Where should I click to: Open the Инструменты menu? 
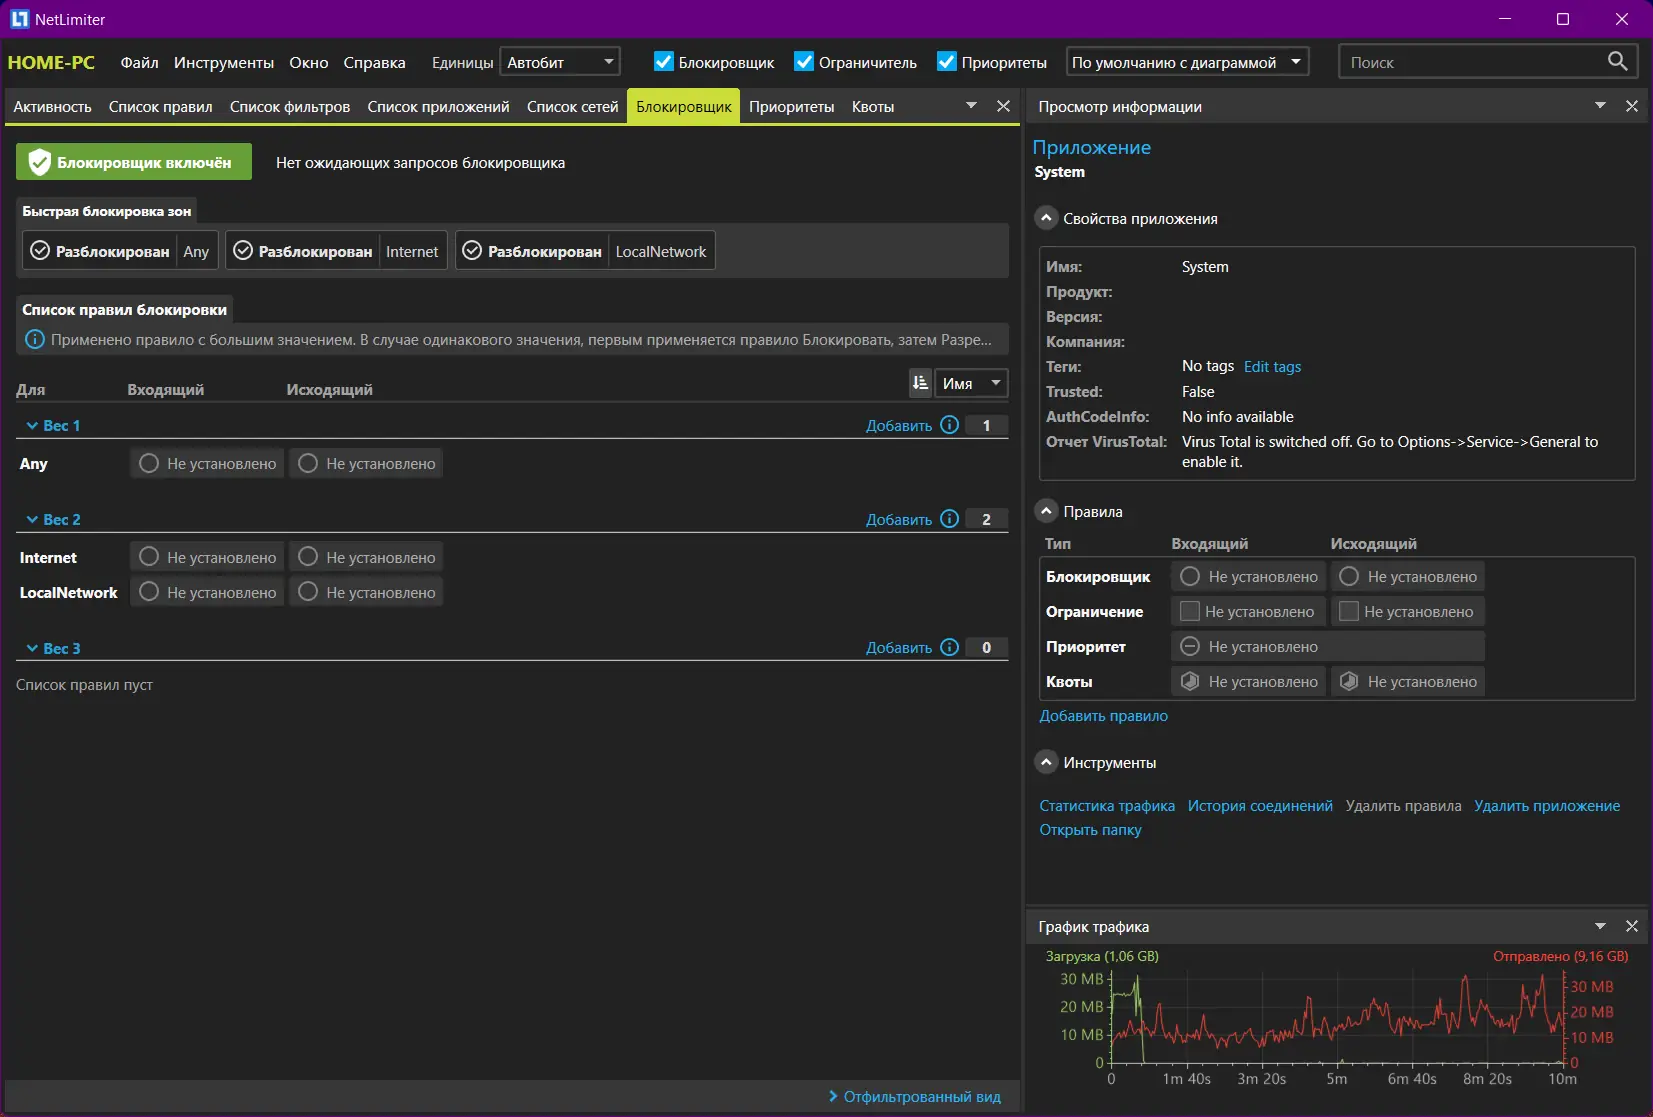[223, 62]
